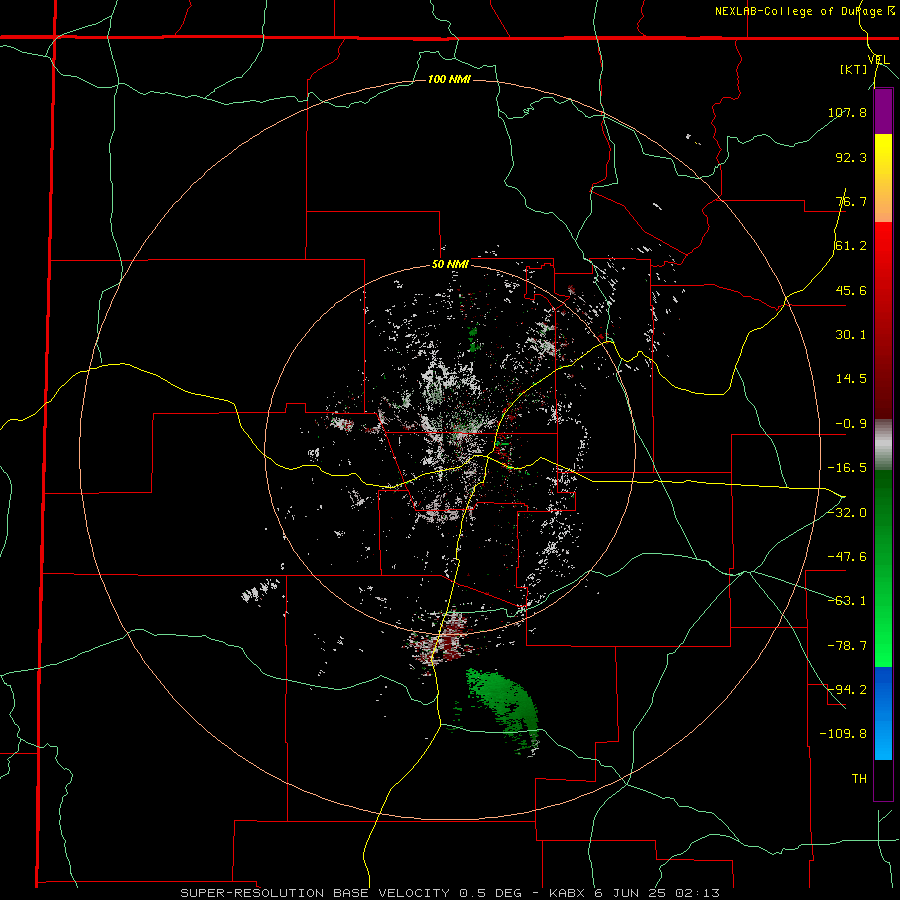Click the blue segment of the color bar
This screenshot has height=900, width=900.
(x=883, y=713)
